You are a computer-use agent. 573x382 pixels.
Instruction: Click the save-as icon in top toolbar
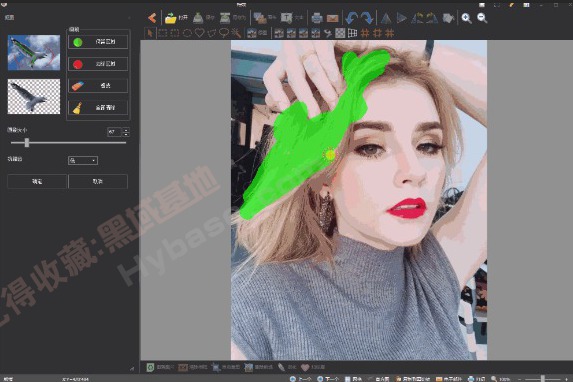[x=225, y=18]
